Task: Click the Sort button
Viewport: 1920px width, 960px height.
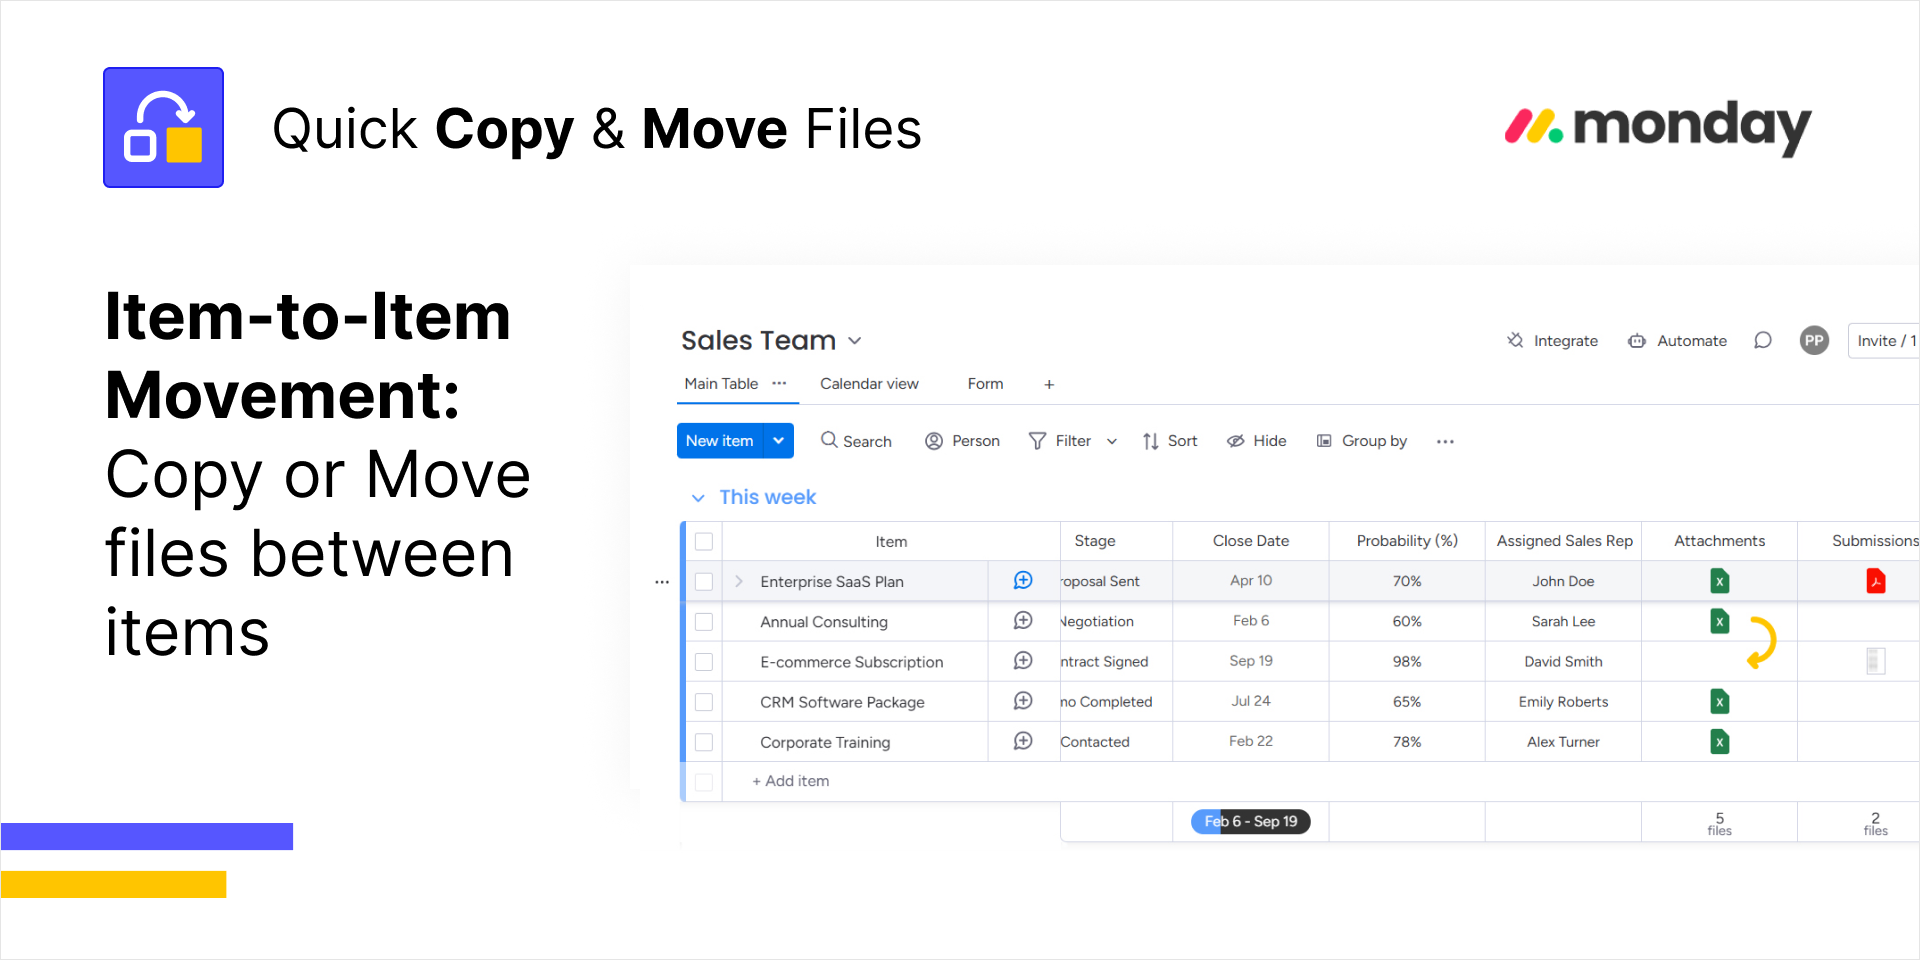Action: [1170, 441]
